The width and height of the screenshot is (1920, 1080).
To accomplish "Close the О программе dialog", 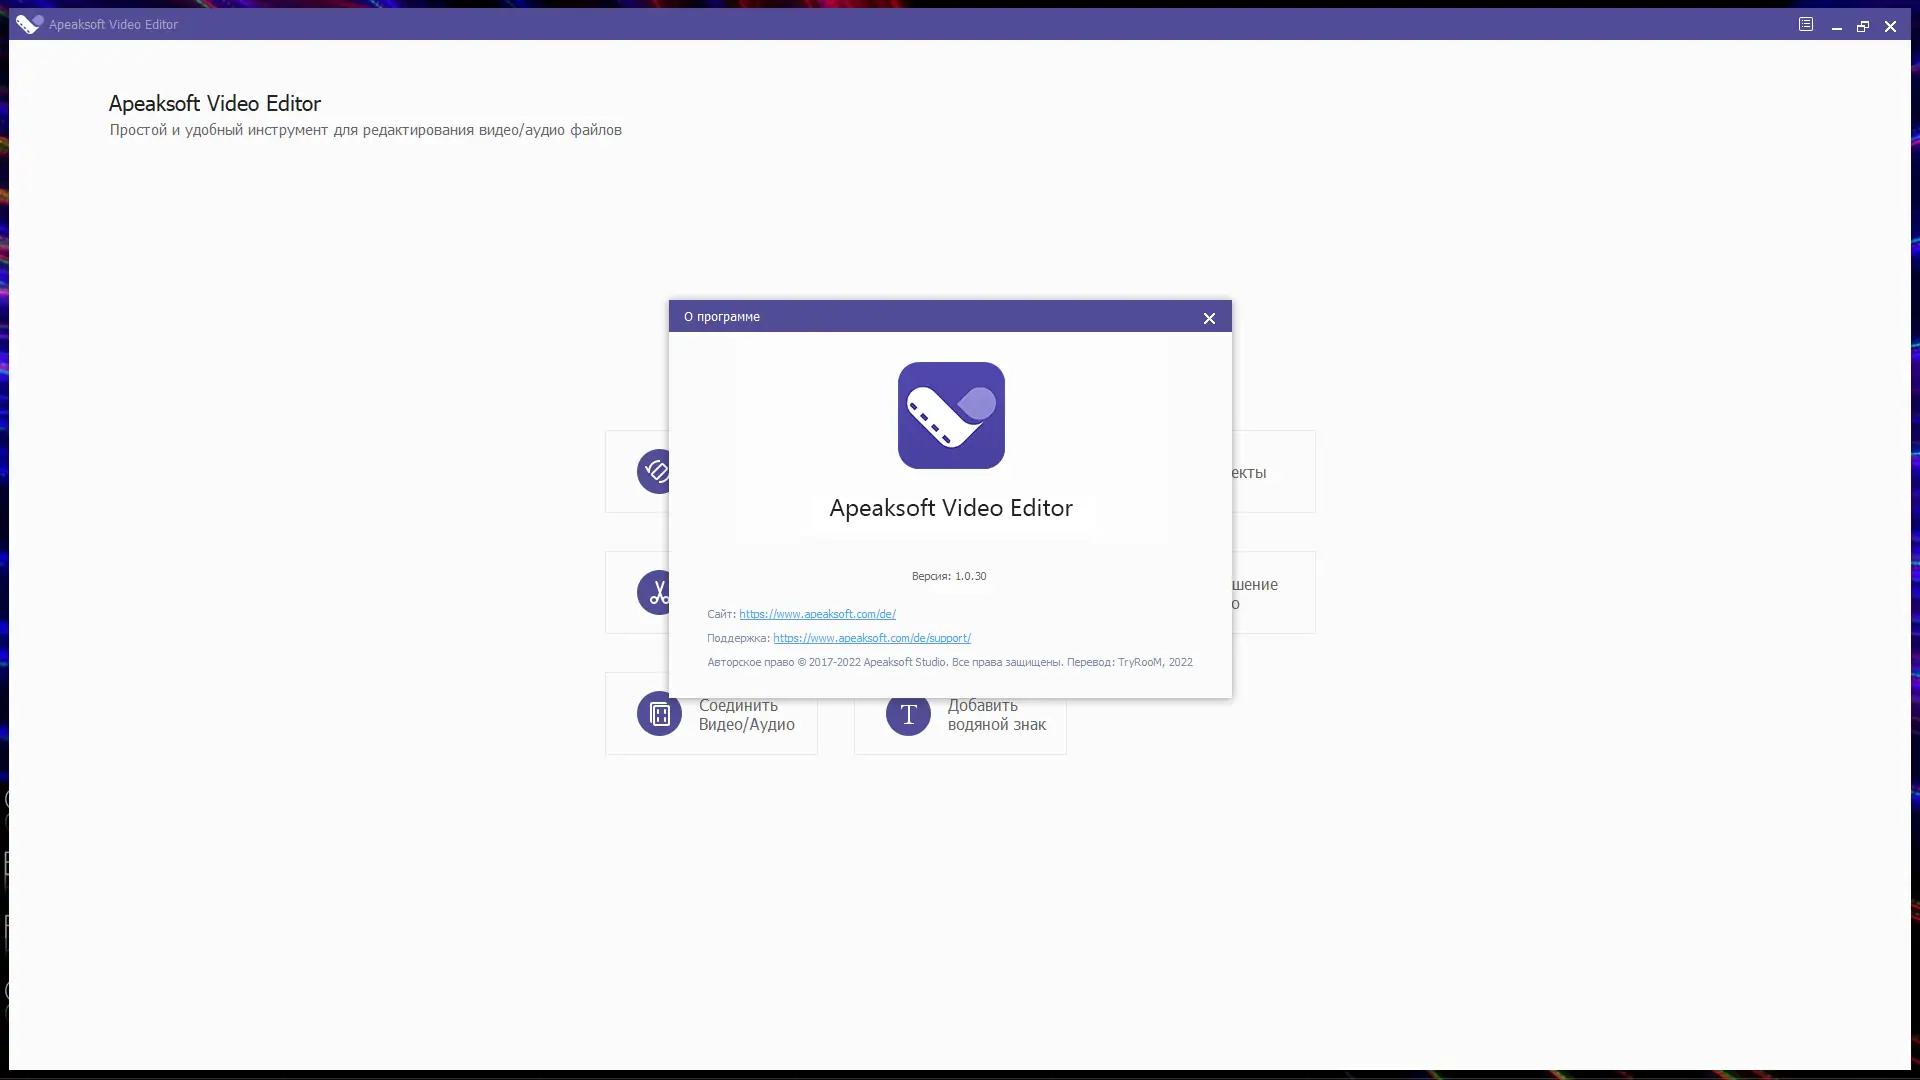I will (1209, 318).
